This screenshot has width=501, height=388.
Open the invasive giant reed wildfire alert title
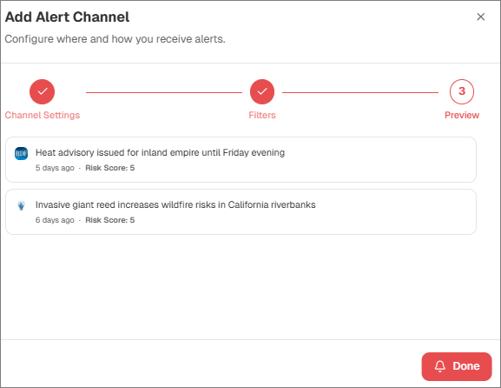[175, 205]
